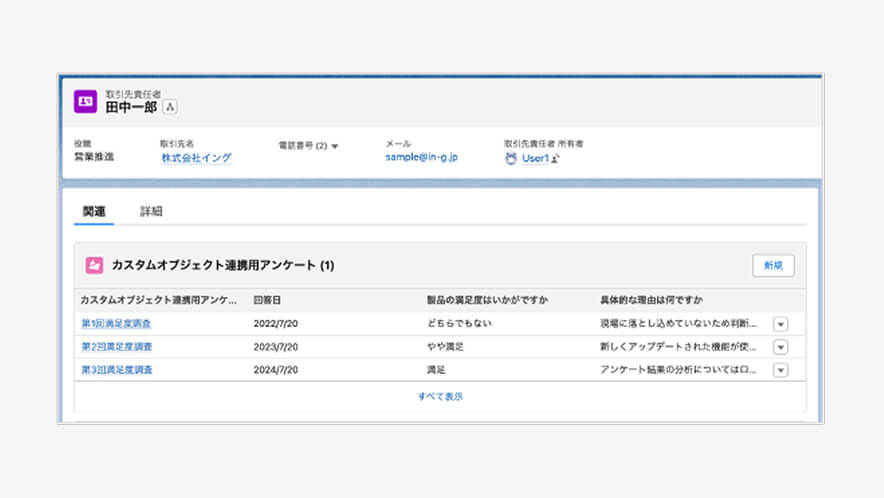The width and height of the screenshot is (884, 498).
Task: Click the 新規 button
Action: (x=773, y=265)
